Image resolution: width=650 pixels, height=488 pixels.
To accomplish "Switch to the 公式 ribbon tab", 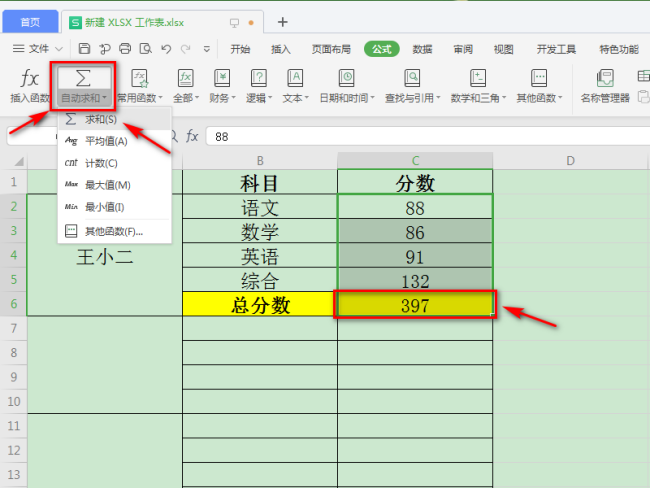I will [382, 49].
